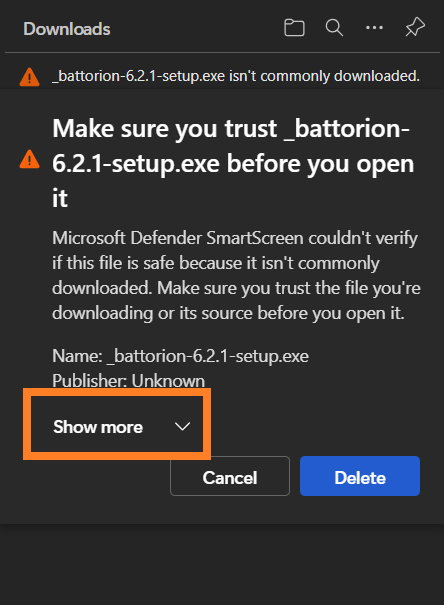
Task: Click the orange warning icon beside the heading
Action: pos(29,159)
